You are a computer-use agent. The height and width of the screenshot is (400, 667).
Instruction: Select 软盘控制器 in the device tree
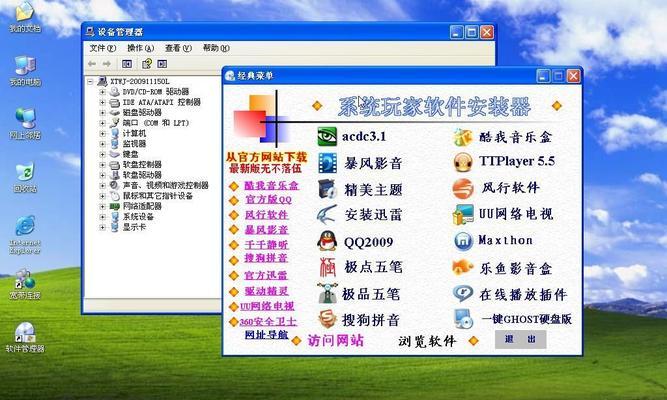click(142, 164)
